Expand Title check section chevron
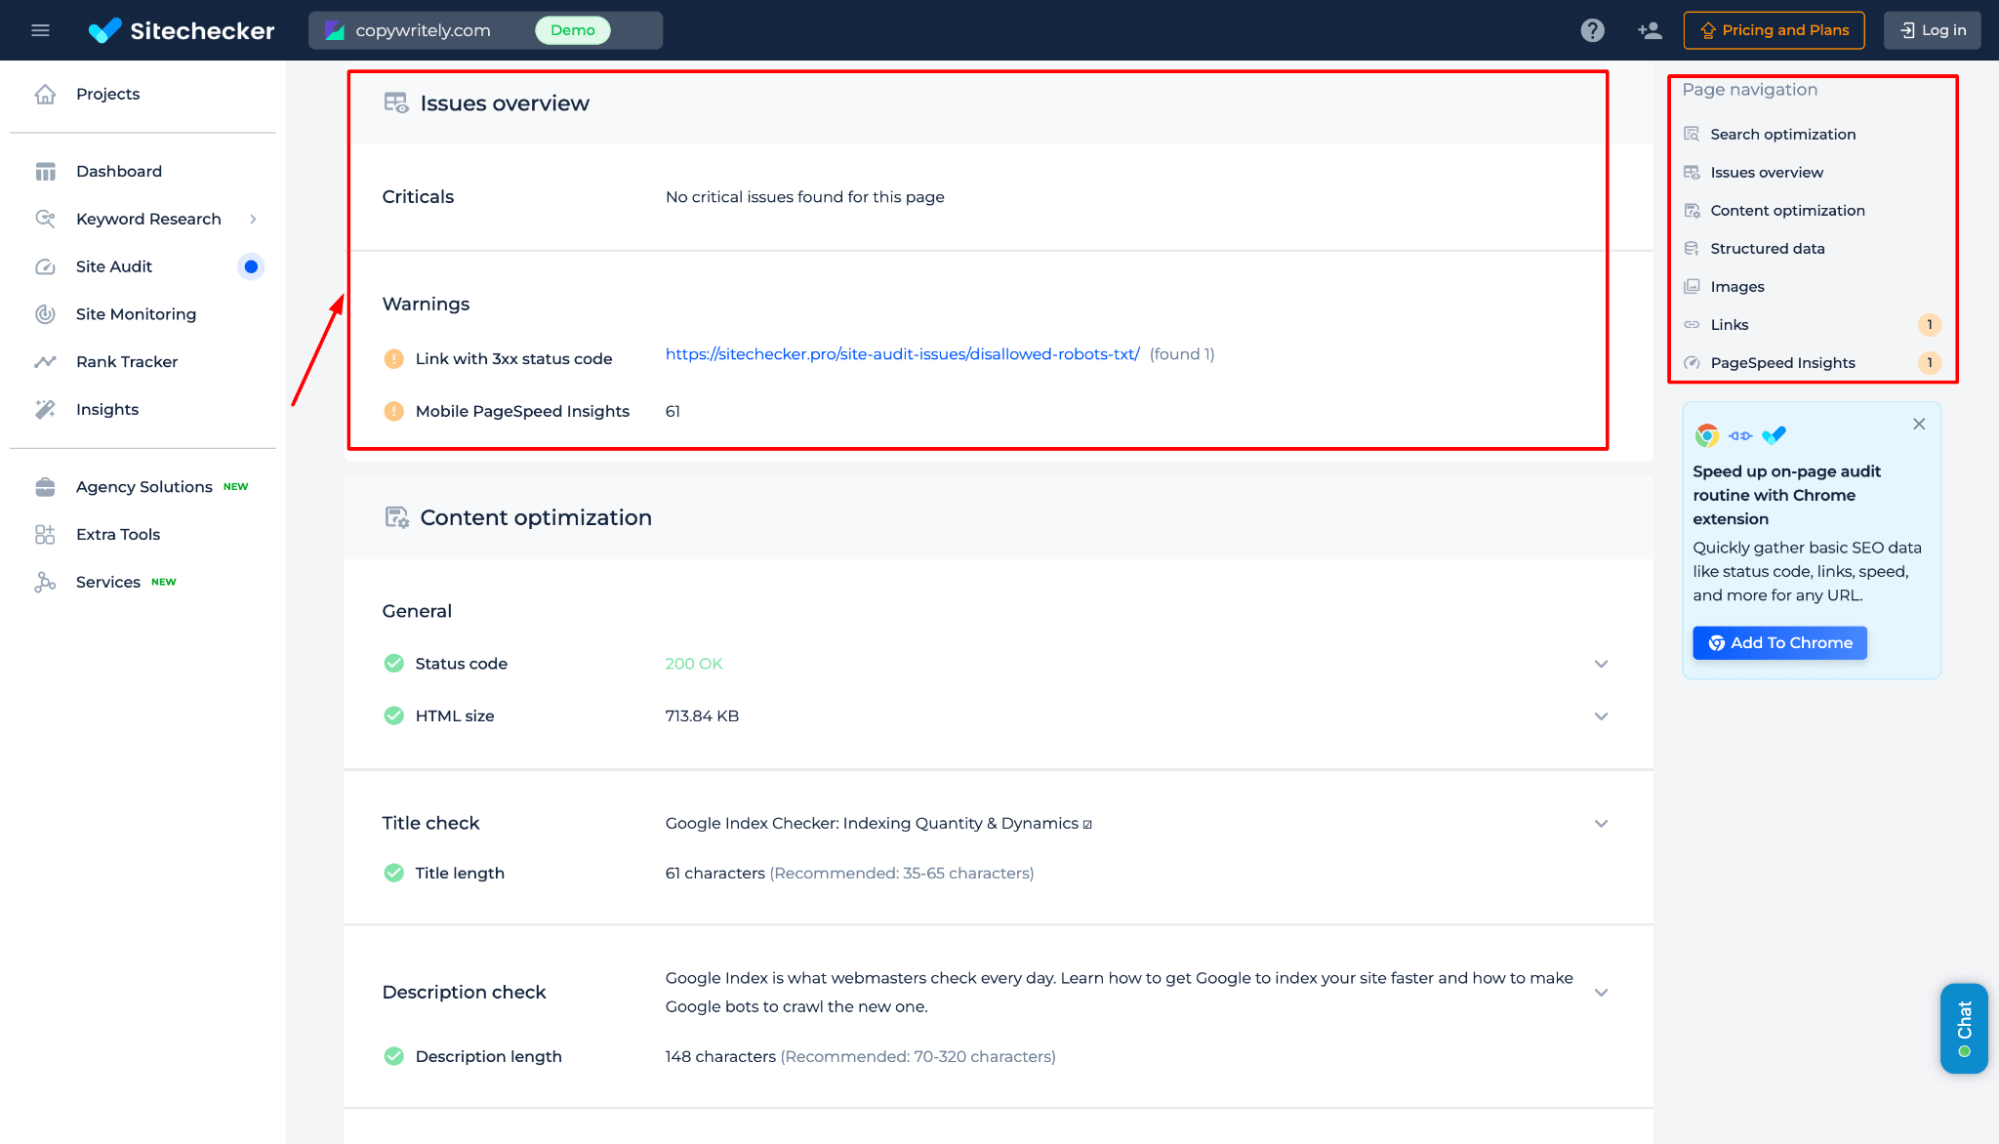1999x1144 pixels. (1601, 824)
